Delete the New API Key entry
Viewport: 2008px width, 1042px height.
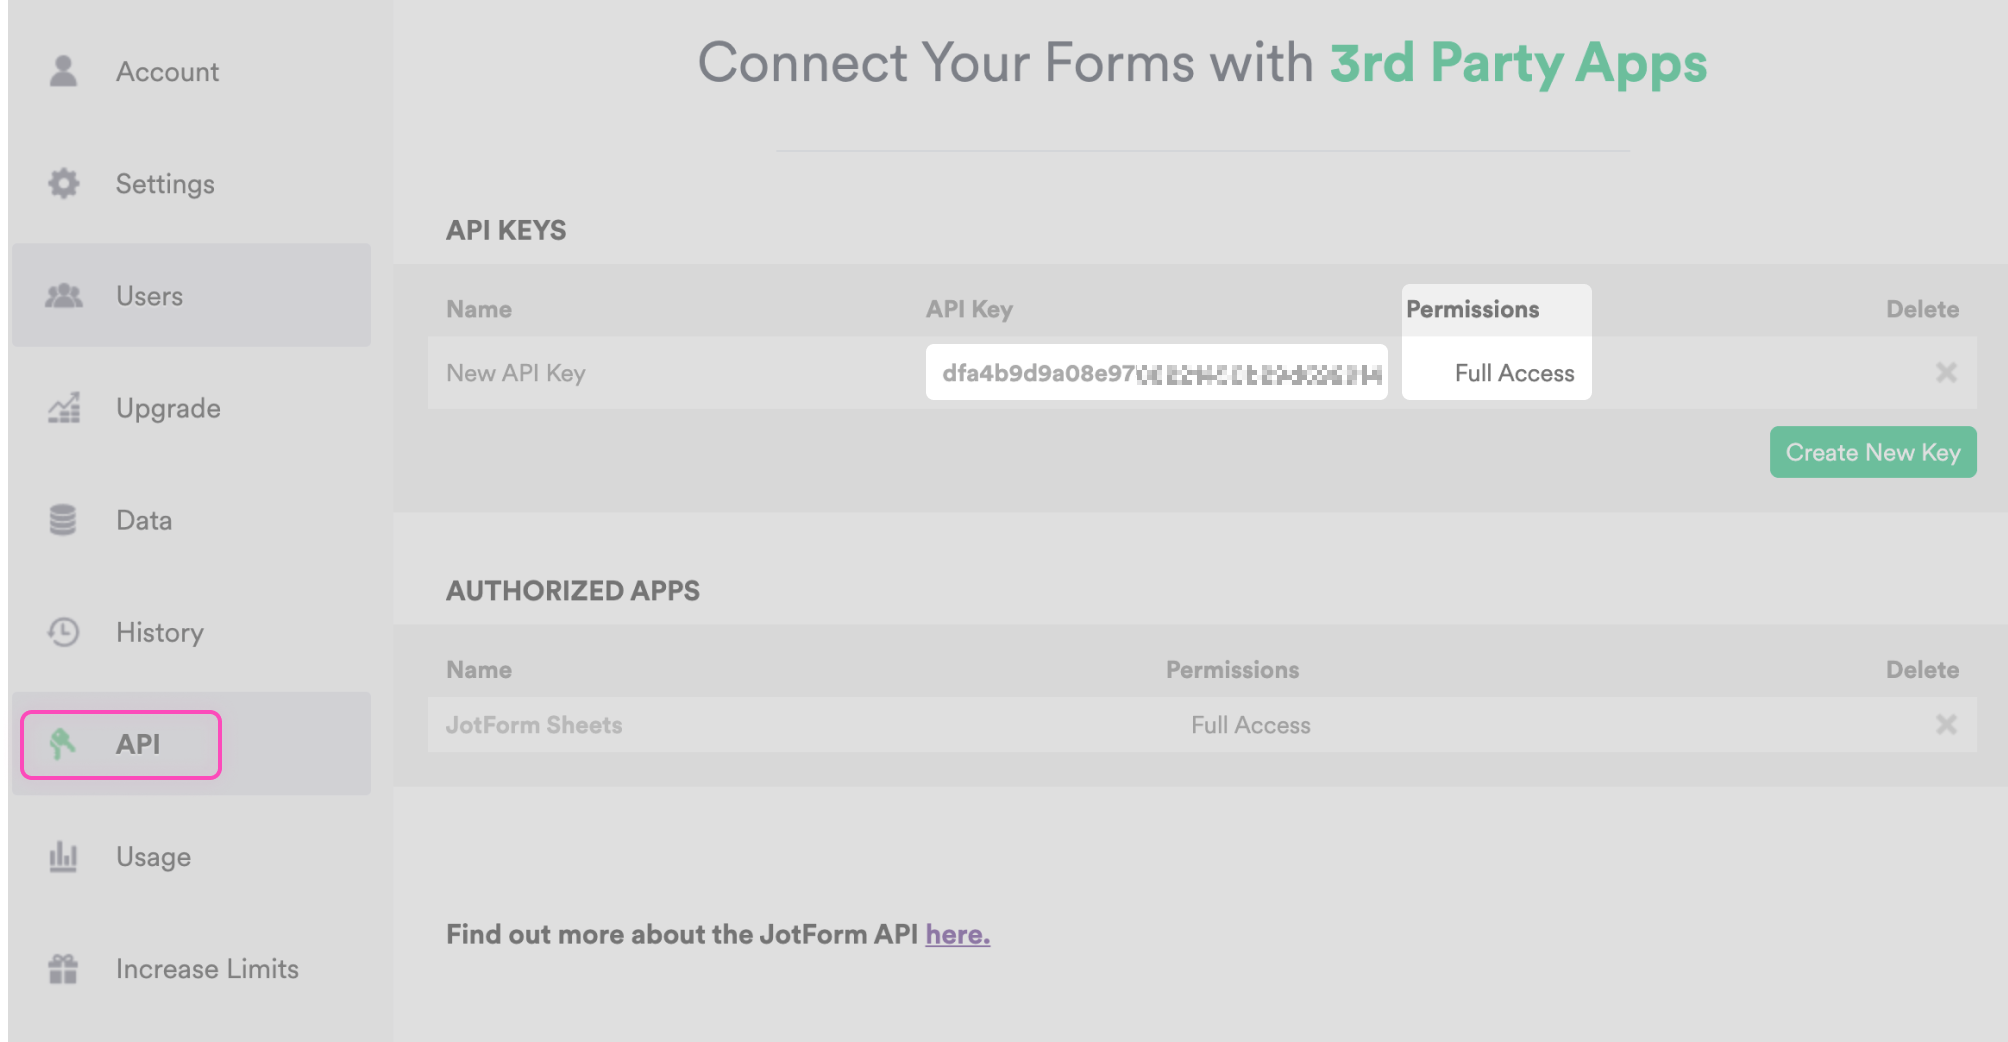[1946, 373]
